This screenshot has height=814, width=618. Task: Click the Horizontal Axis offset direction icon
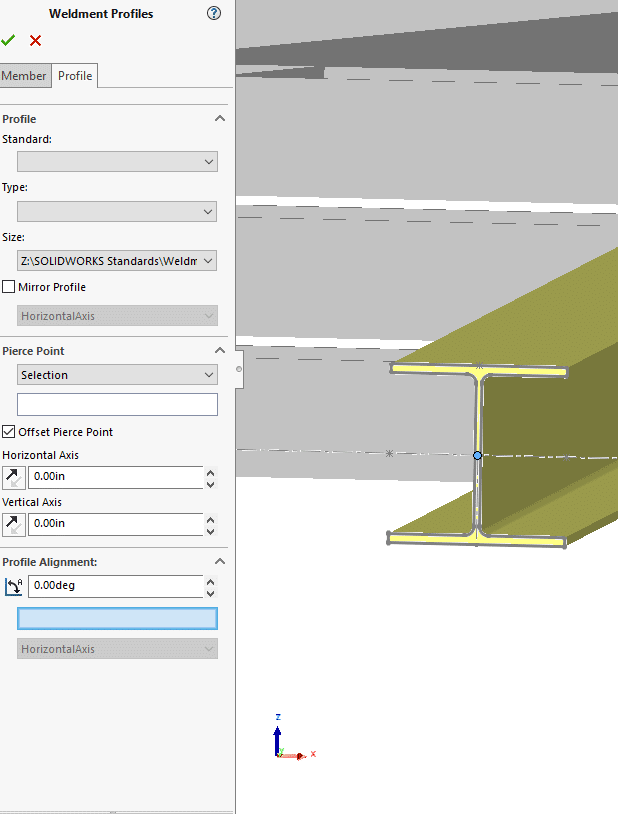(14, 477)
